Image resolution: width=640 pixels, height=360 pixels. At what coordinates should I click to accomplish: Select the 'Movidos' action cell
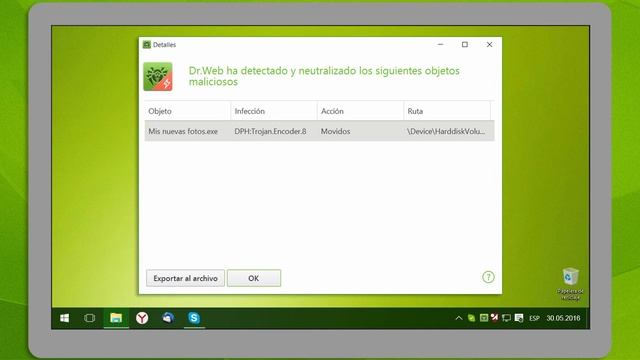[336, 131]
